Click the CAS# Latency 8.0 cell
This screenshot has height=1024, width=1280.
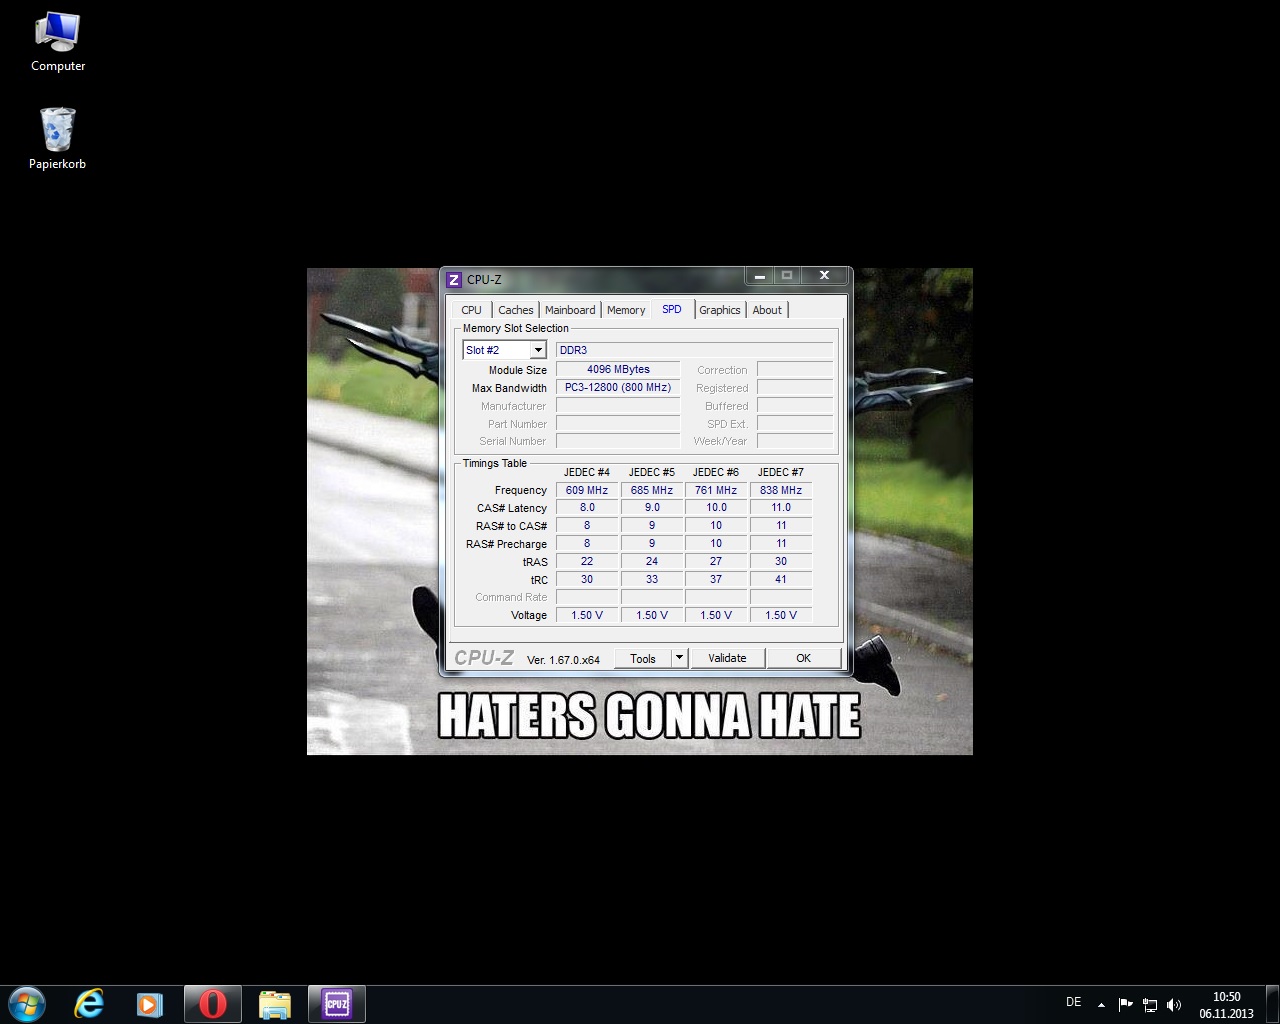point(587,508)
